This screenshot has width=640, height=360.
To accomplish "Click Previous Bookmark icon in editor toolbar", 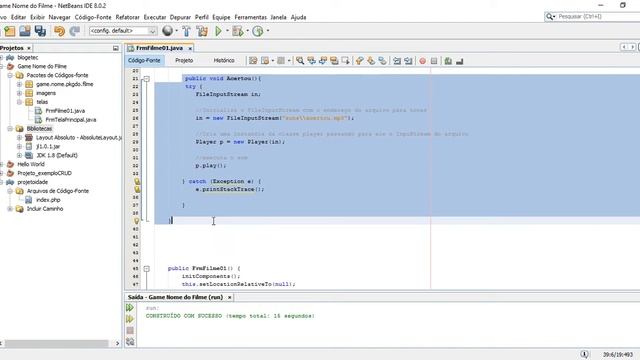I will (x=360, y=61).
